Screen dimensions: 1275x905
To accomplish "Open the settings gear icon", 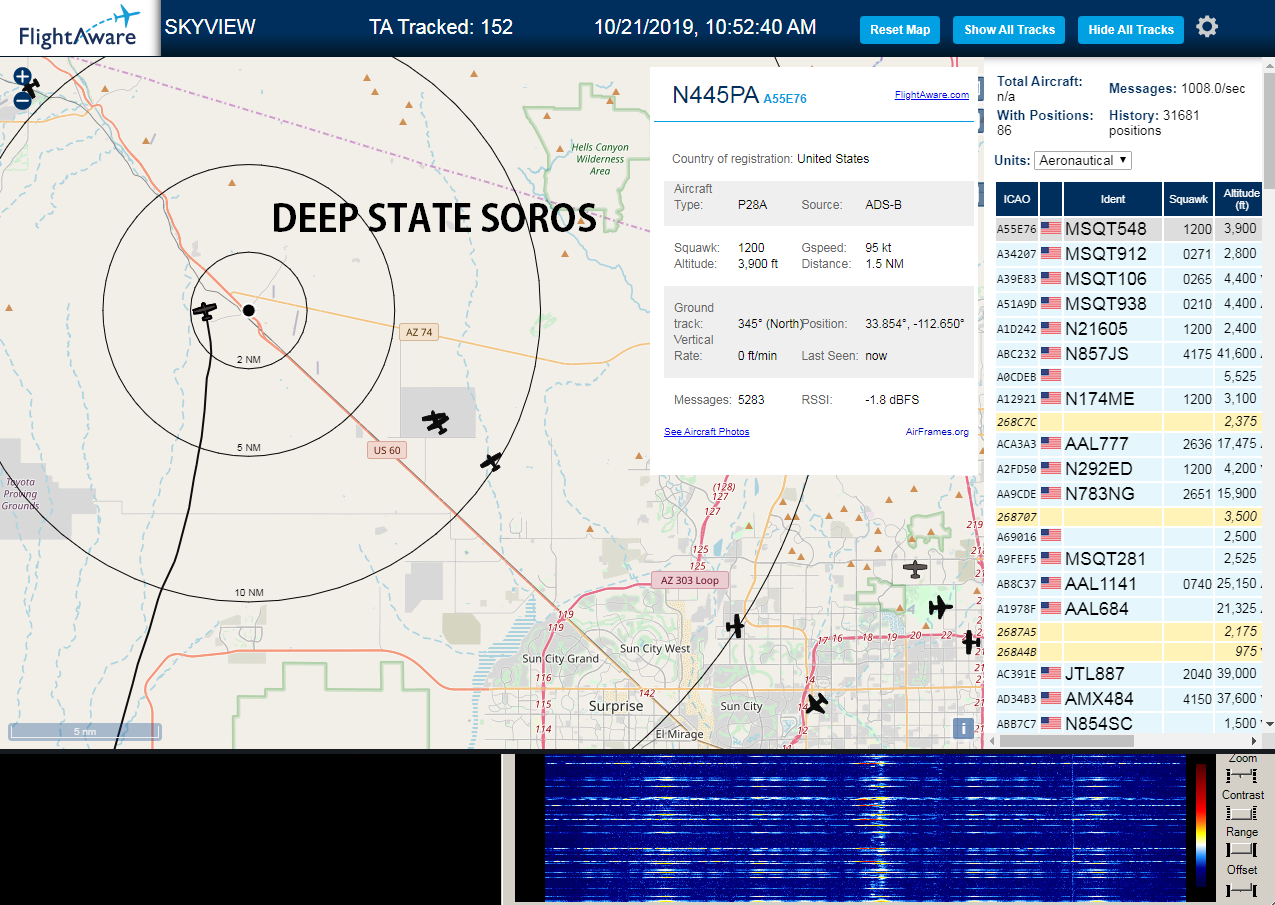I will point(1207,27).
